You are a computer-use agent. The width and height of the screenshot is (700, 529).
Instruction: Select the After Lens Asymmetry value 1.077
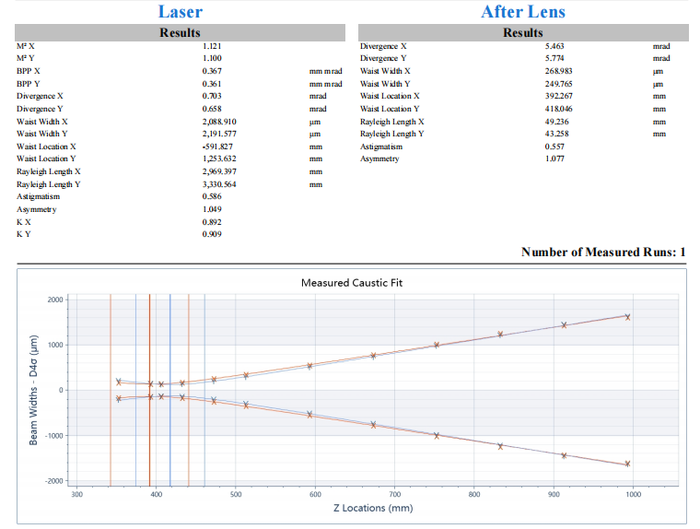(x=554, y=159)
